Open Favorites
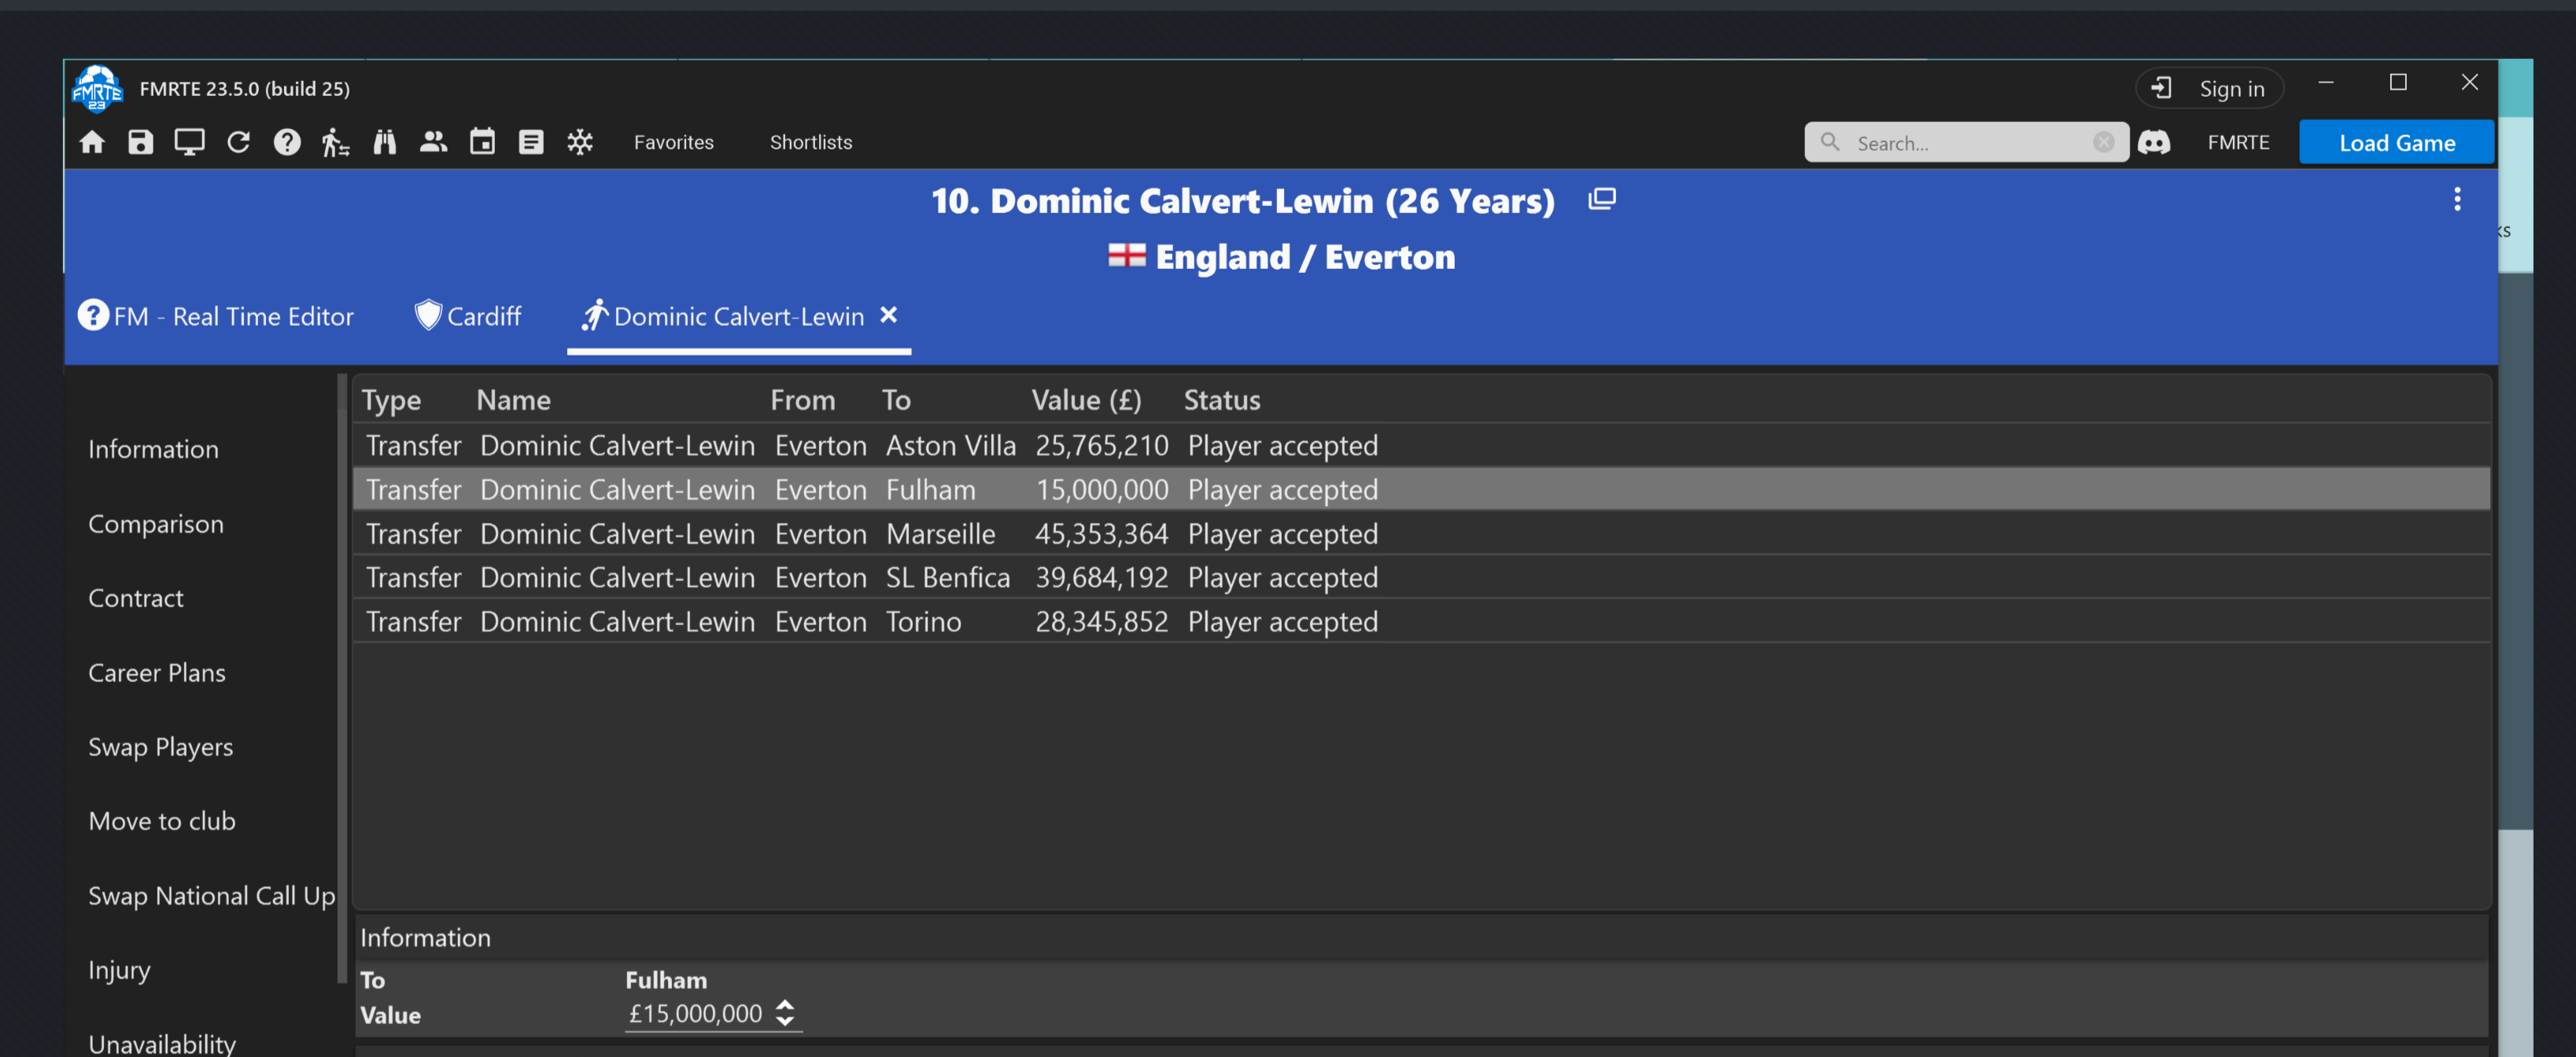The image size is (2576, 1057). [674, 142]
